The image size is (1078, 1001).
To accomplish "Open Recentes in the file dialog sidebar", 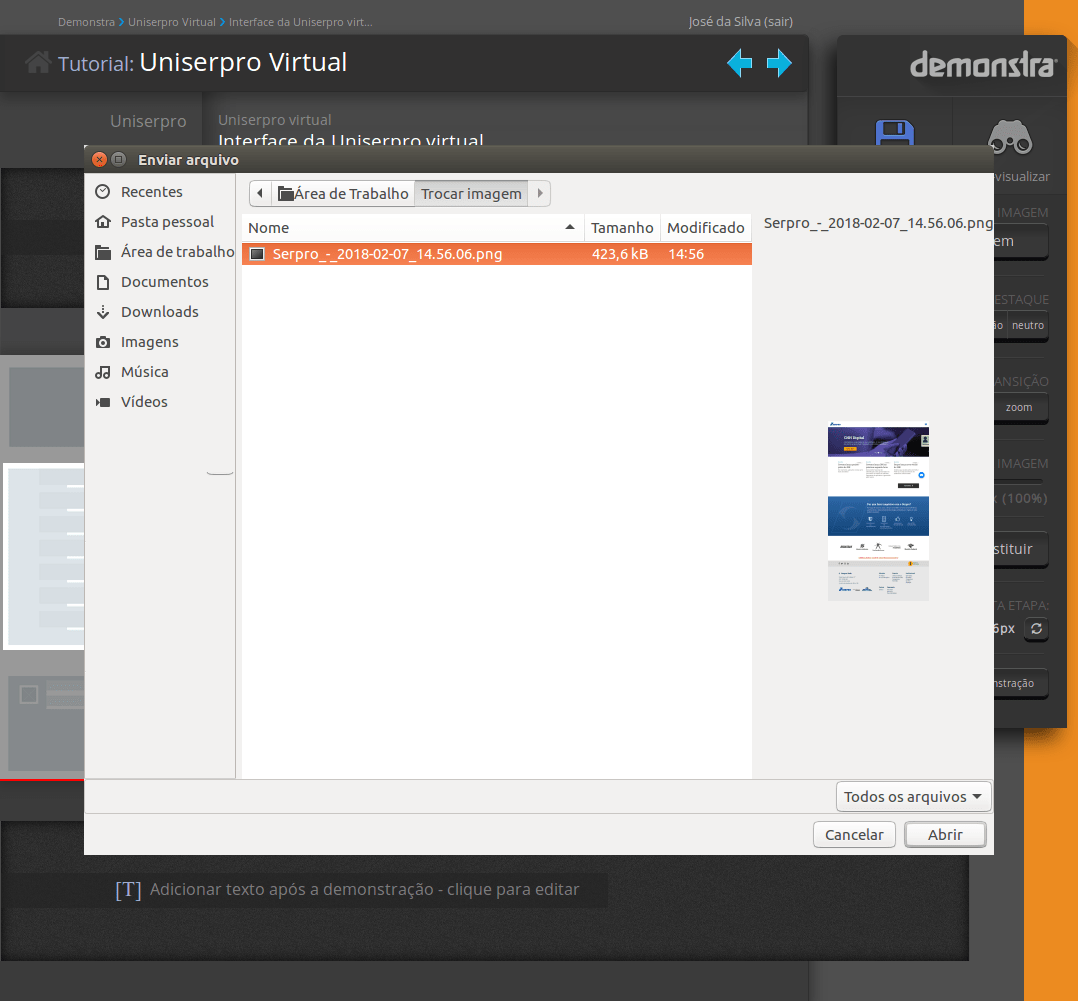I will (151, 192).
